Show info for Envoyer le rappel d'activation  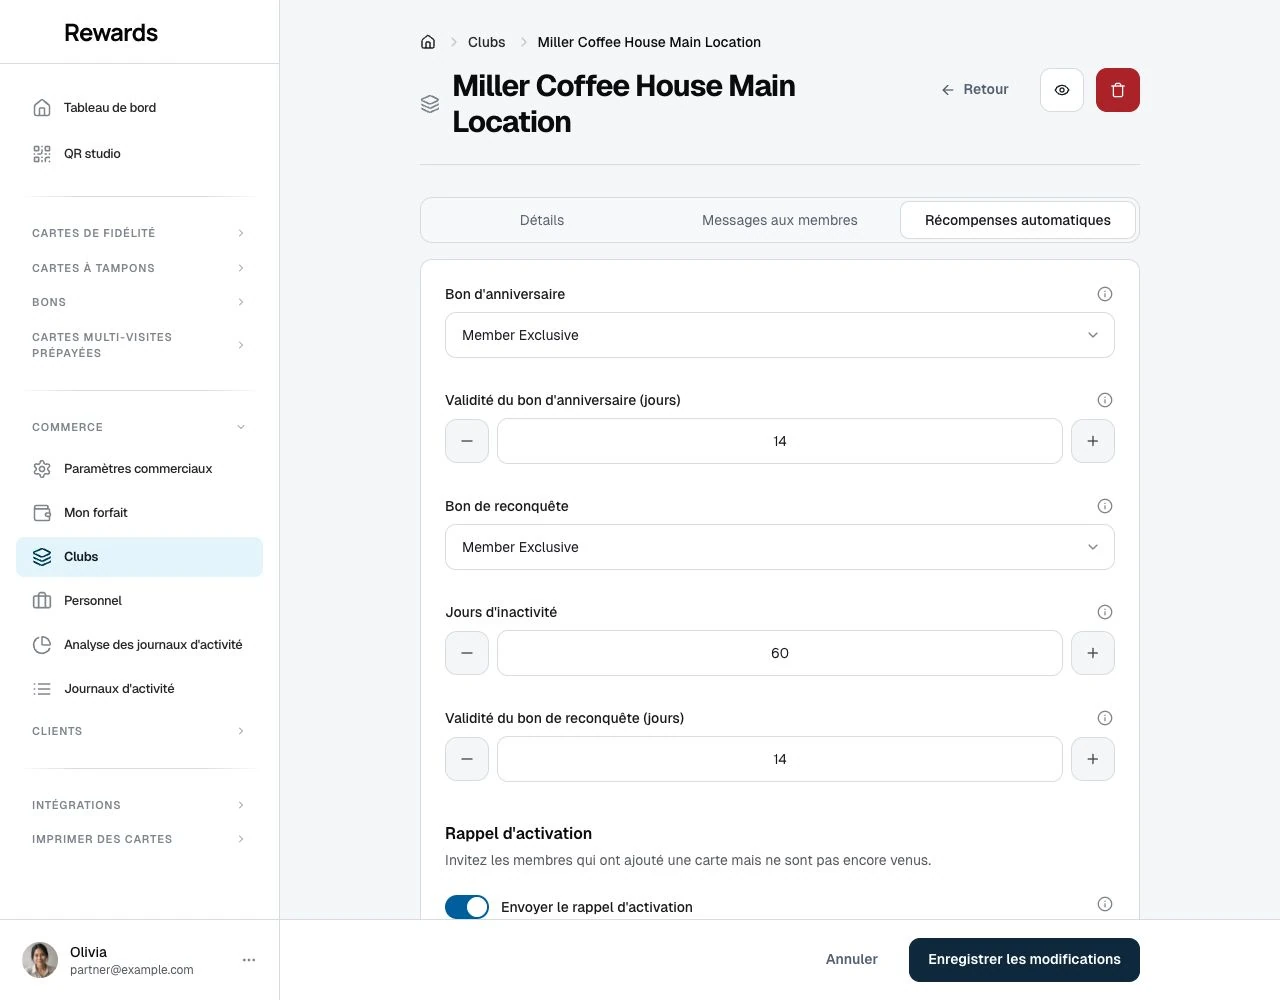click(1105, 904)
